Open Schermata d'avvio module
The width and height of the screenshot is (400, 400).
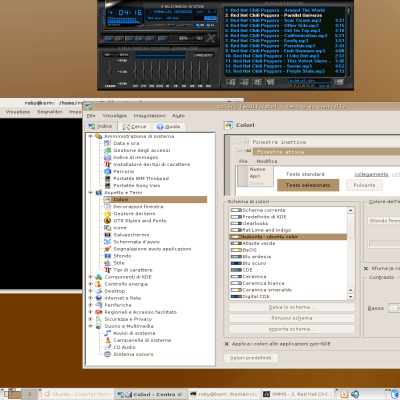[132, 242]
